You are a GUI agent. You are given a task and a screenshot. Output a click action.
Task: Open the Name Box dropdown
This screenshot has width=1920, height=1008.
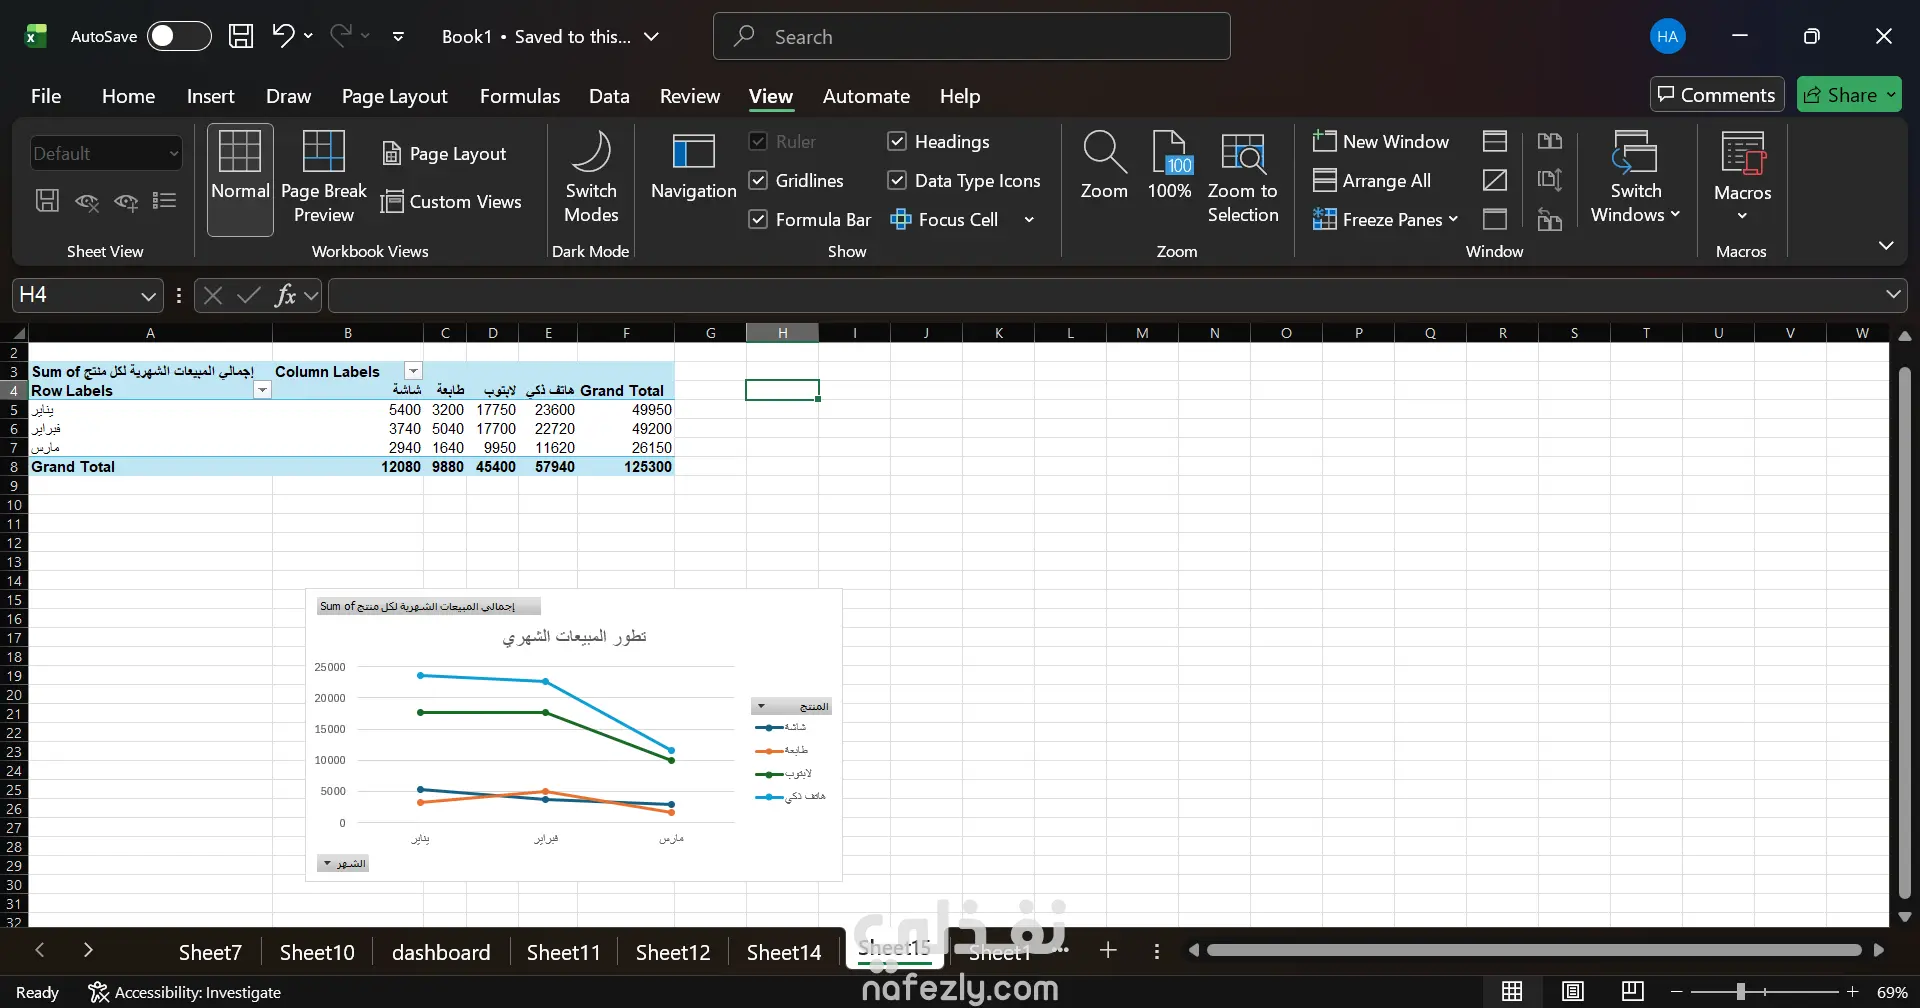tap(148, 296)
